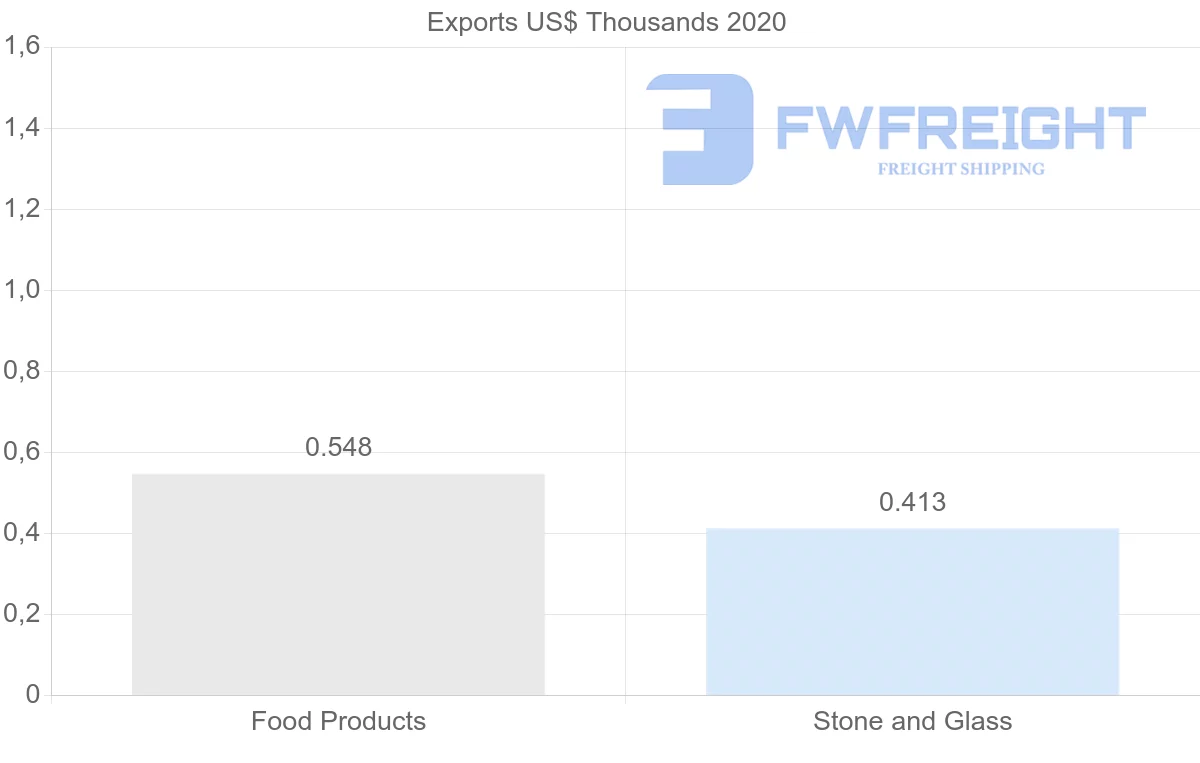Click the 0,2 y-axis tick label
The image size is (1200, 763).
click(21, 614)
